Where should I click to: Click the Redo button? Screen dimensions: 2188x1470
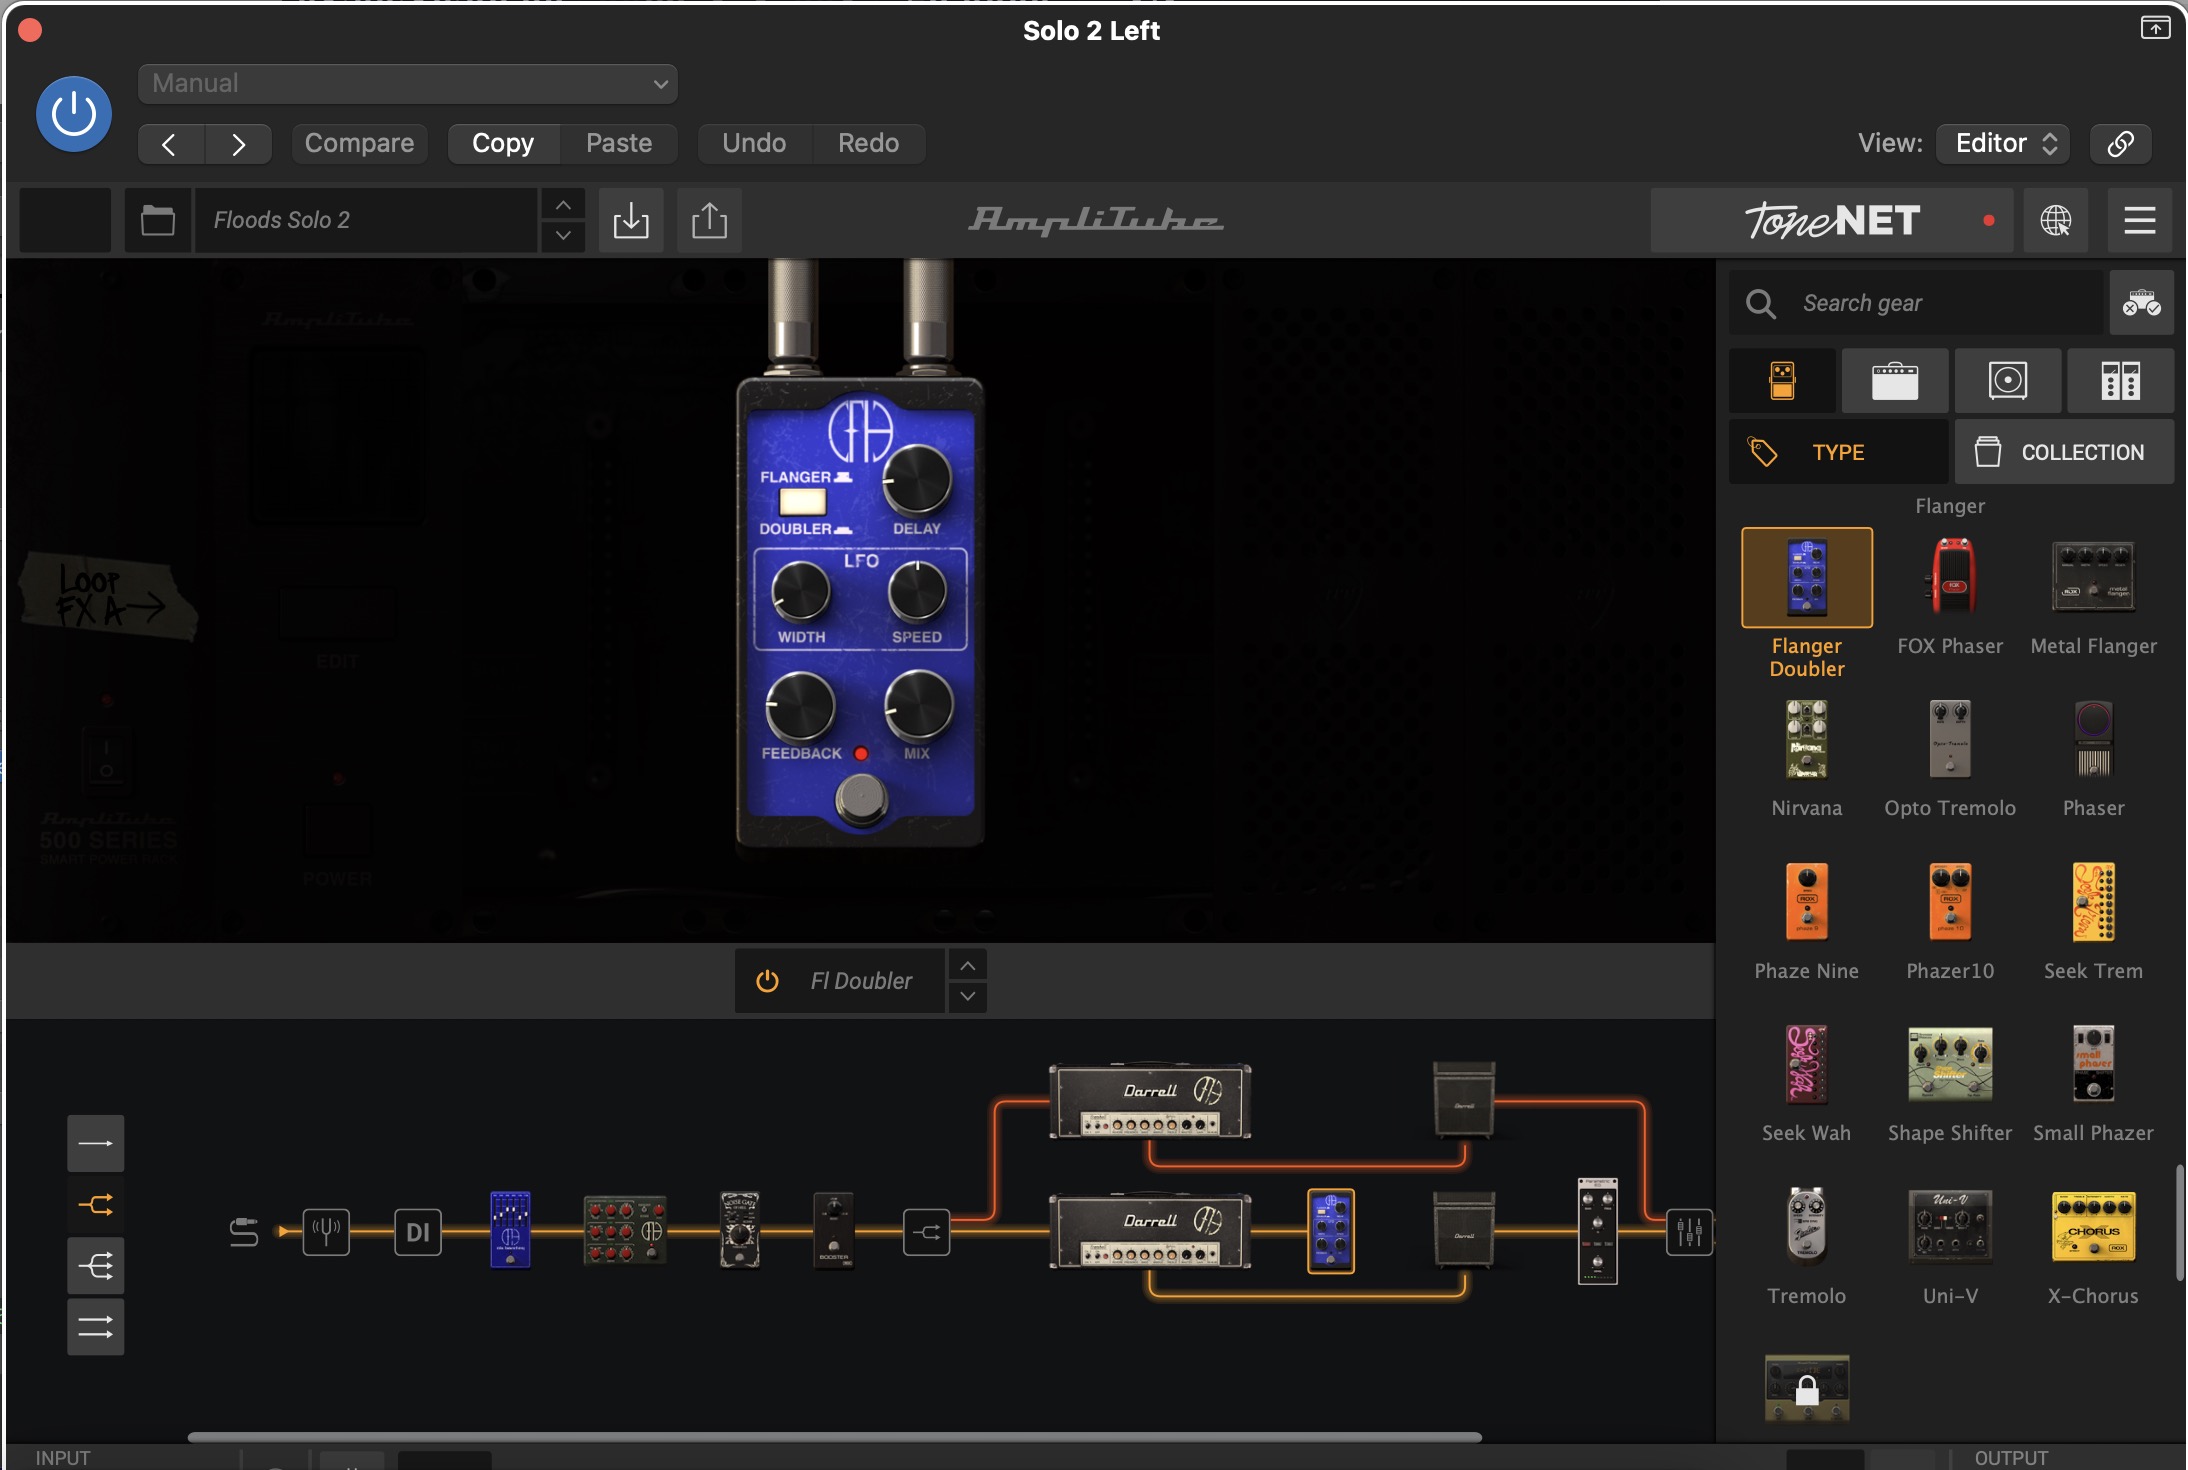[868, 143]
